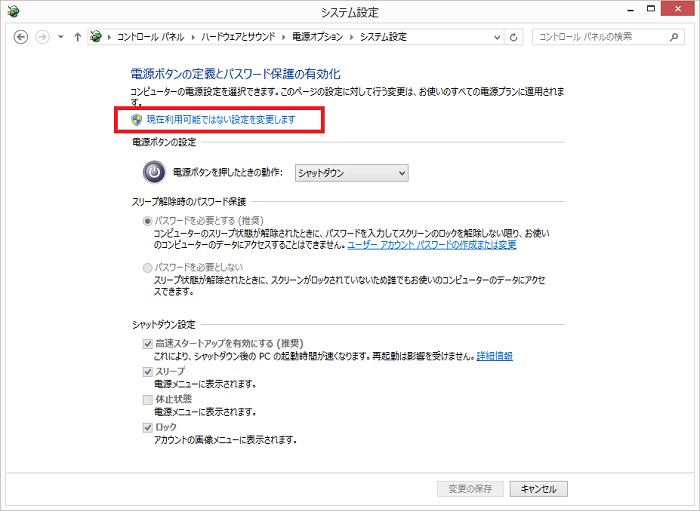The height and width of the screenshot is (511, 700).
Task: Click the refresh button beside address bar
Action: tap(514, 37)
